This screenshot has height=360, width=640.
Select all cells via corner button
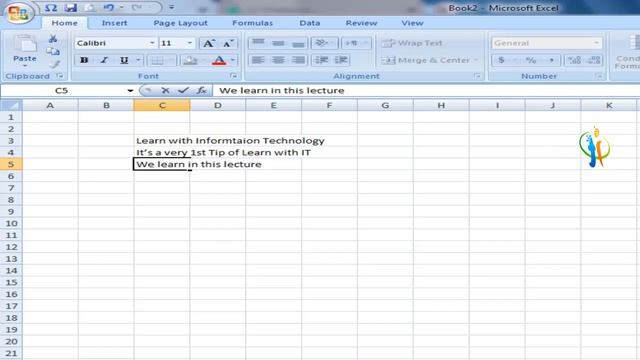(11, 105)
